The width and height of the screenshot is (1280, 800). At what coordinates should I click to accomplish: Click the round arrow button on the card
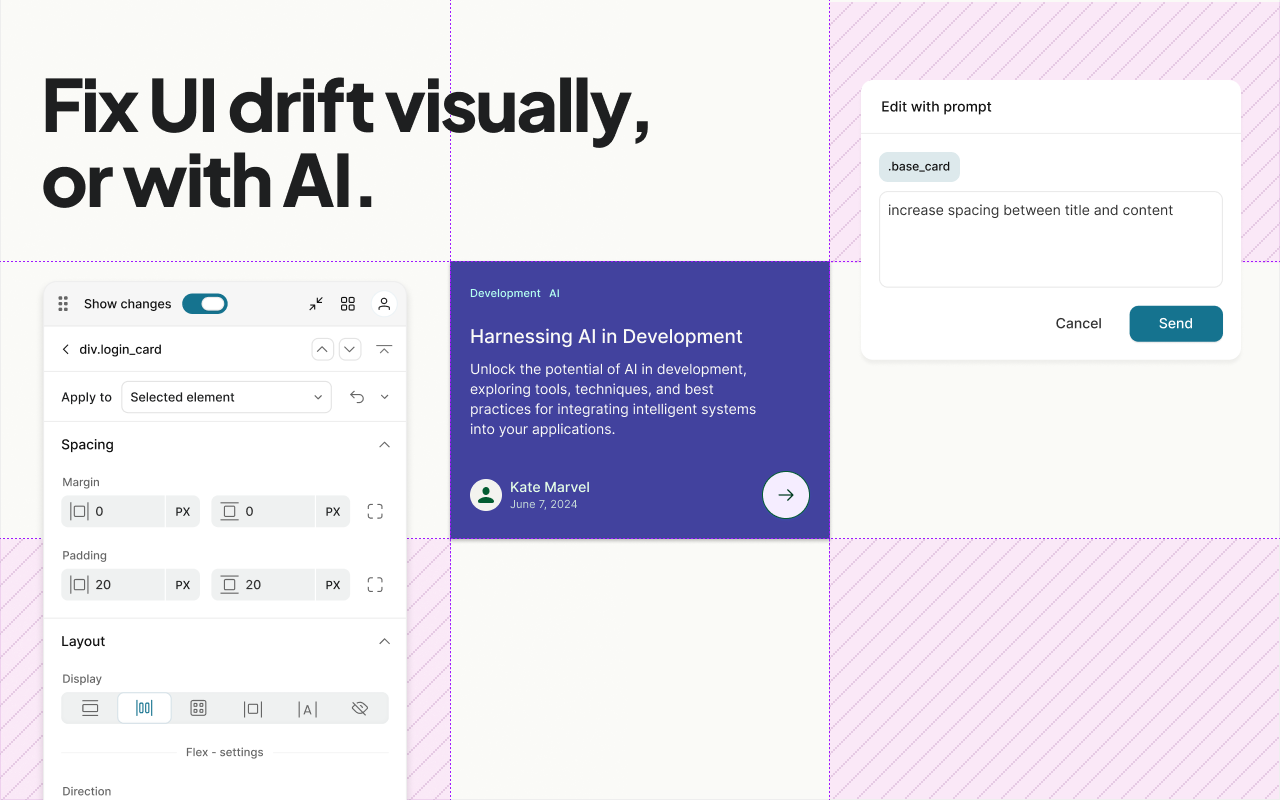(x=786, y=495)
